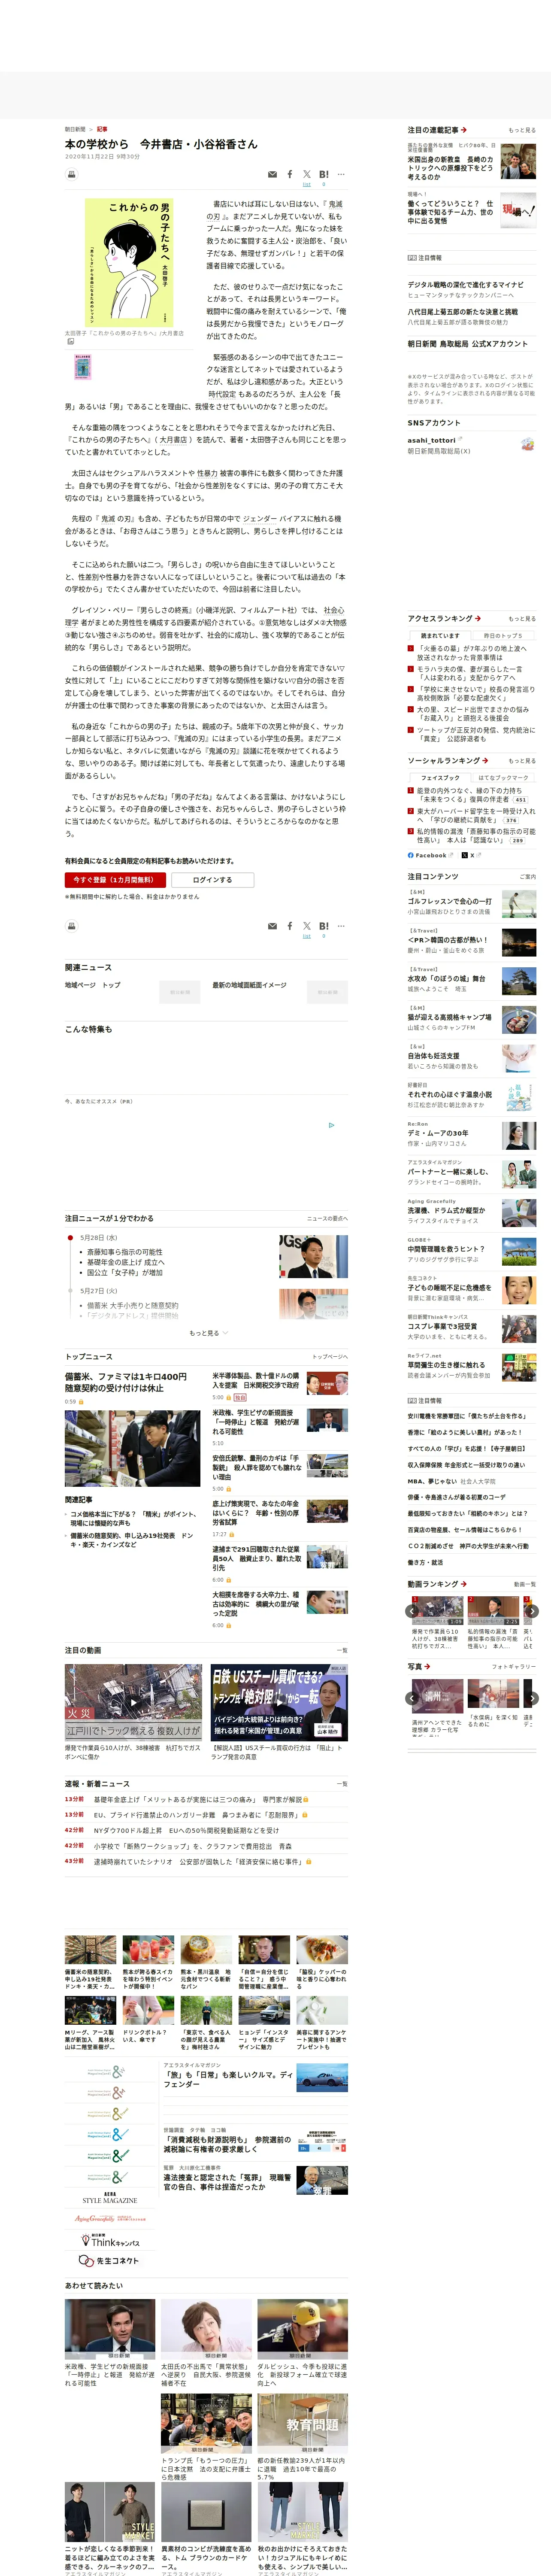Screen dimensions: 551x2576
Task: Click the small pink book thumbnail
Action: tap(83, 367)
